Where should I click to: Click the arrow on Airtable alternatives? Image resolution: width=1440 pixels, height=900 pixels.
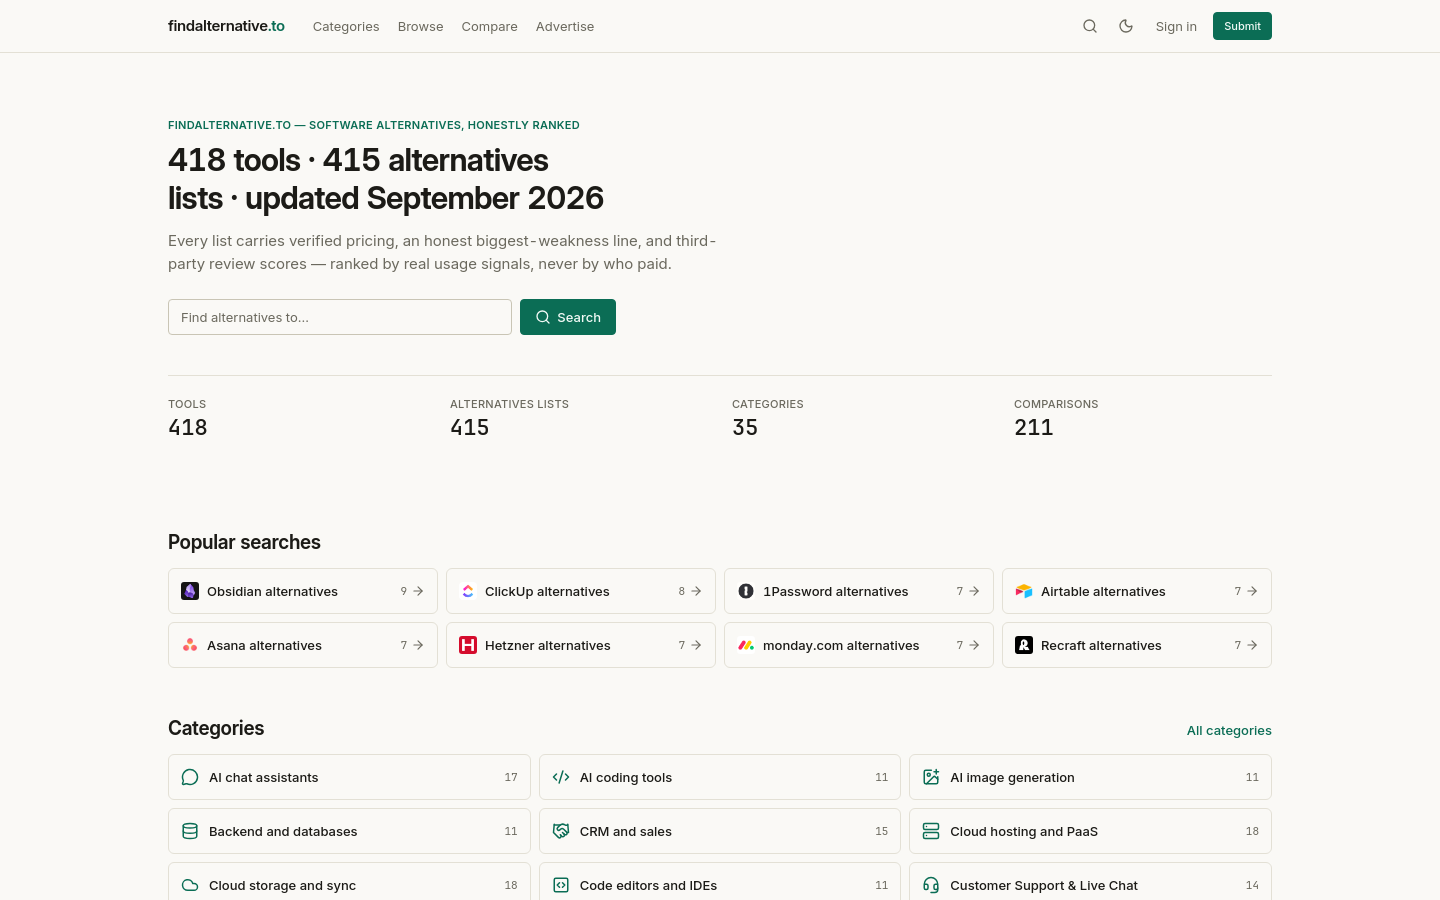pos(1252,591)
